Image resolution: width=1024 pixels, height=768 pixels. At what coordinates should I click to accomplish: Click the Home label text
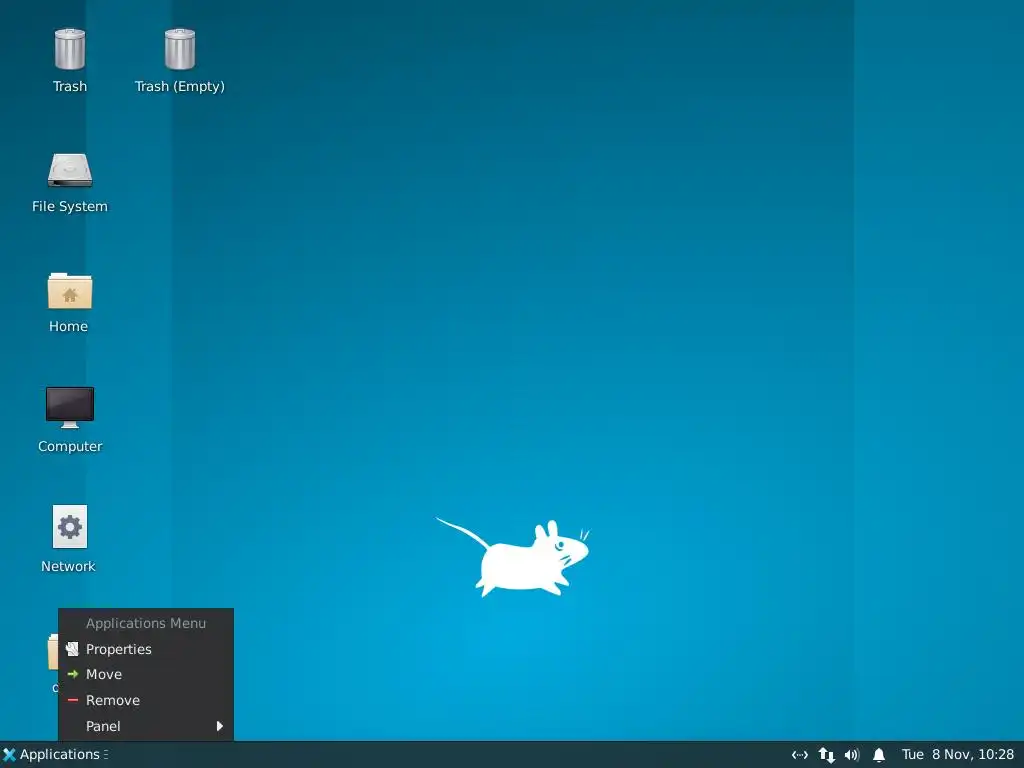coord(69,326)
